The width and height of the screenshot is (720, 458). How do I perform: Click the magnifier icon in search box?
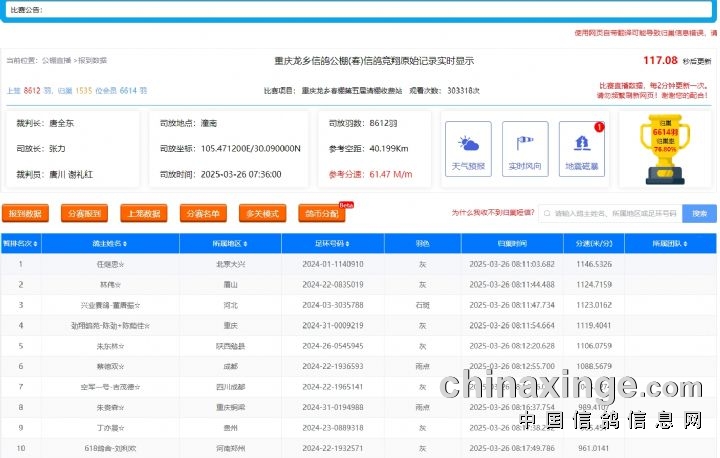tap(547, 213)
